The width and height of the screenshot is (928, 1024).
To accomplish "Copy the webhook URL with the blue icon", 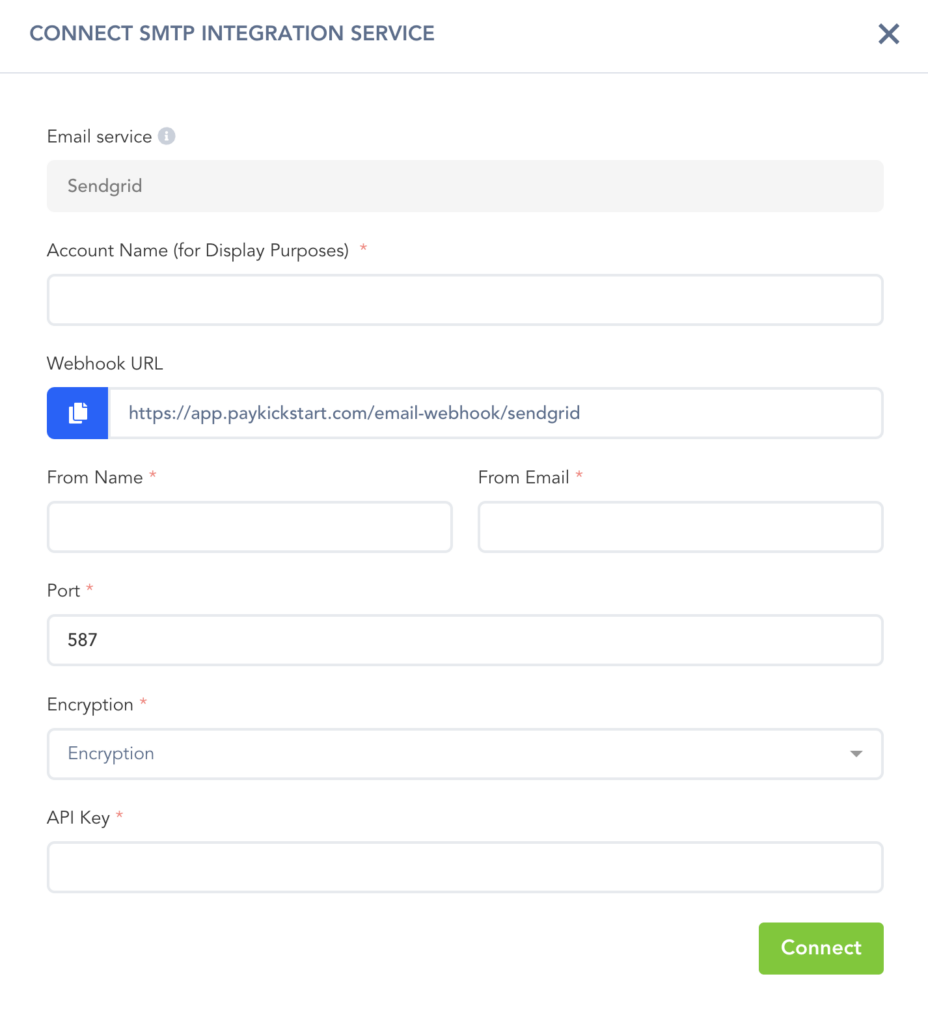I will coord(77,413).
